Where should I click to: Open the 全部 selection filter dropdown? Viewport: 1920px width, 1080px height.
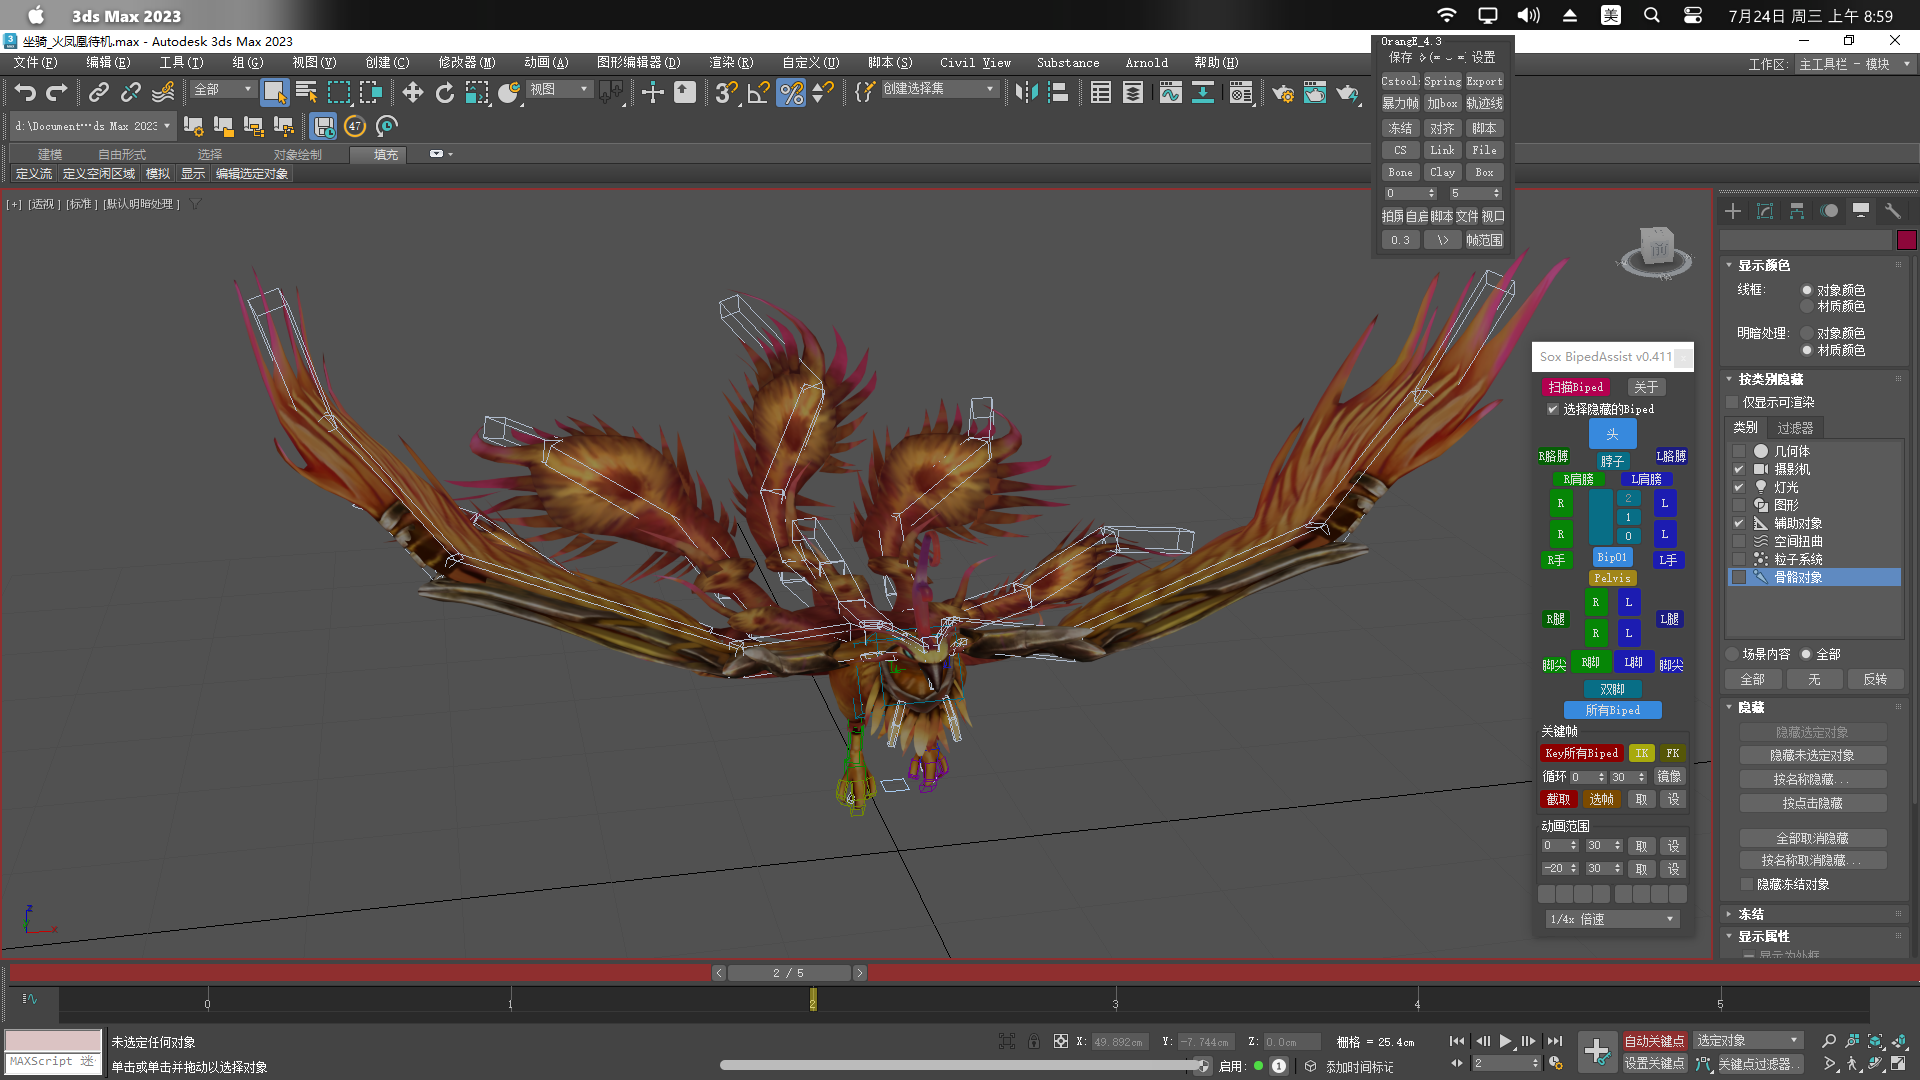pyautogui.click(x=223, y=89)
